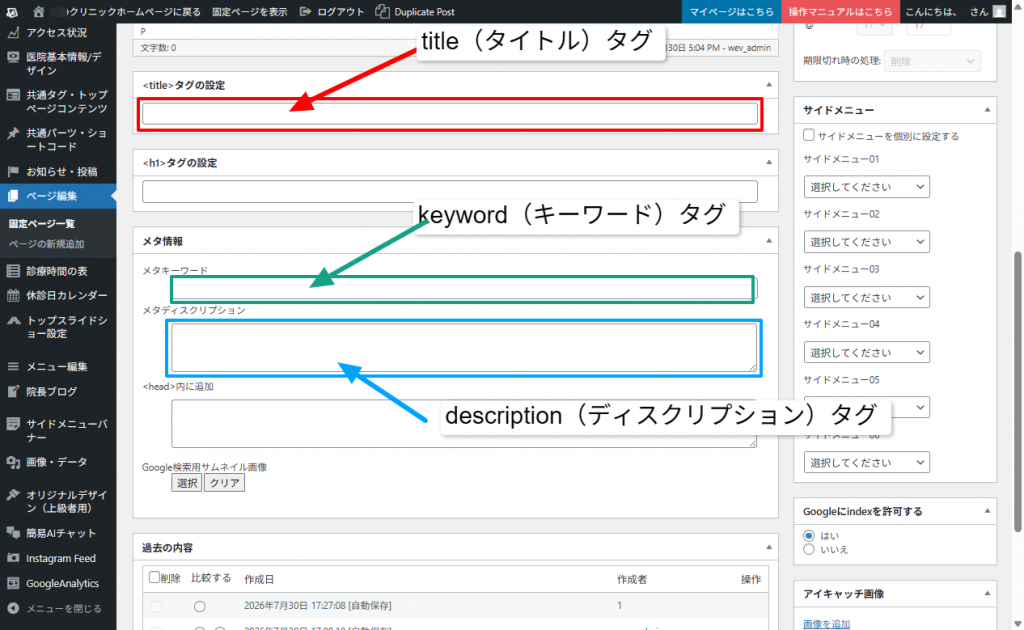1024x630 pixels.
Task: Click the Duplicate Post icon in the top bar
Action: [383, 12]
